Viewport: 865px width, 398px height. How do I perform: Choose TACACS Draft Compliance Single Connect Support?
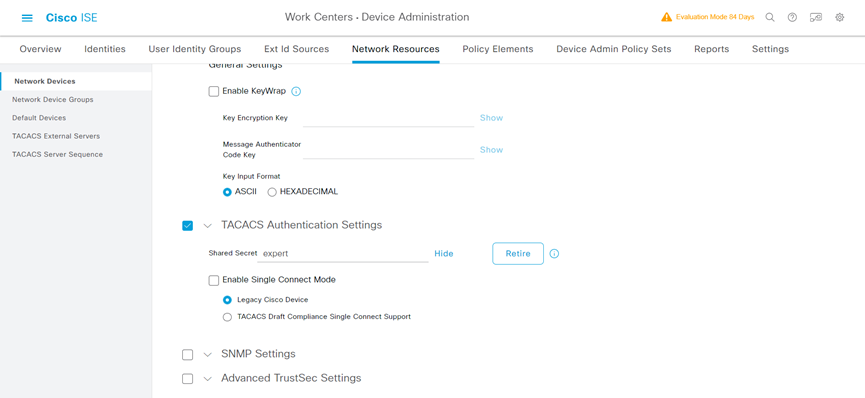click(x=227, y=317)
